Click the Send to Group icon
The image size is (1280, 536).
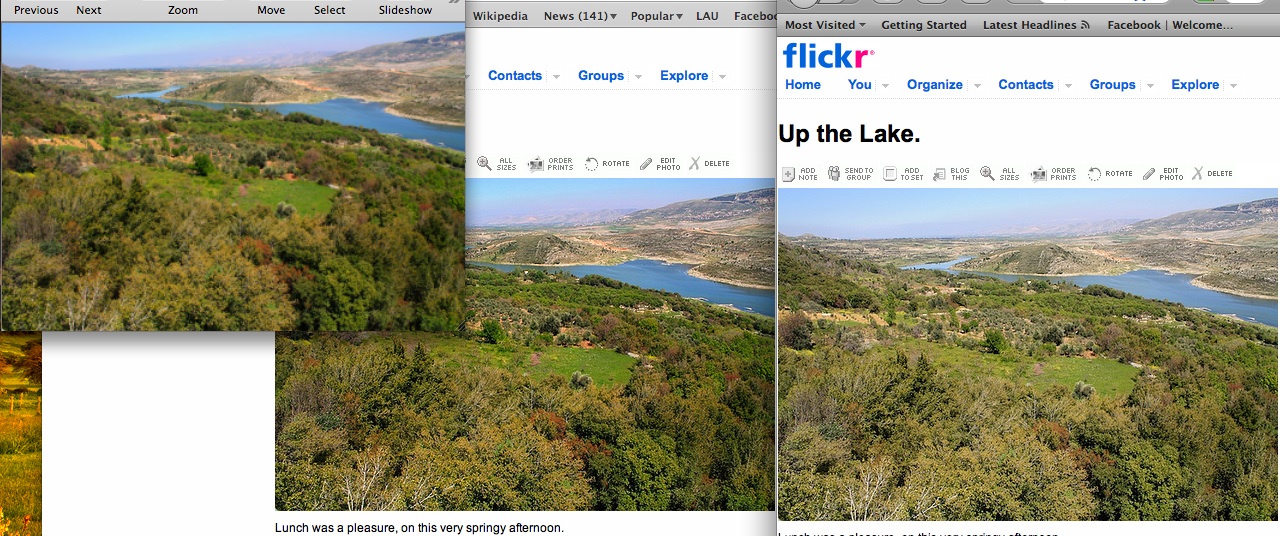tap(834, 174)
